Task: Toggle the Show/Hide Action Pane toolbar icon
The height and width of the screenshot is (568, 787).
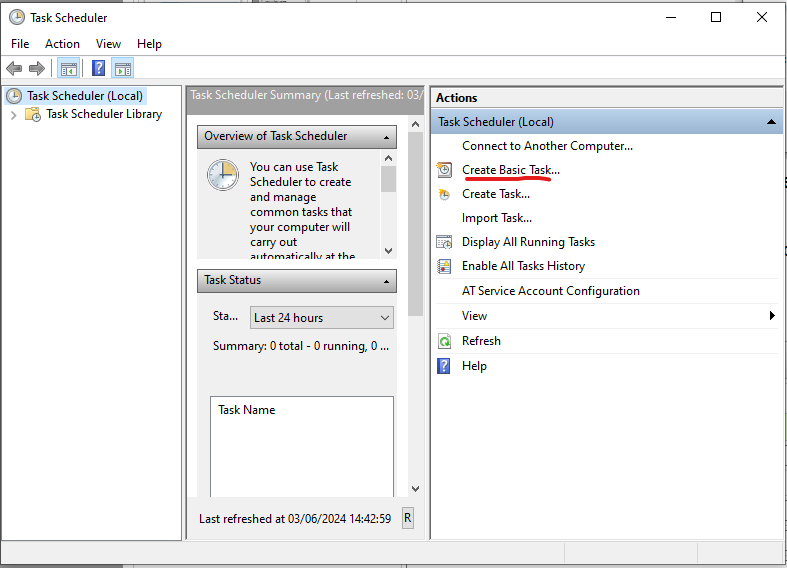Action: pos(123,69)
